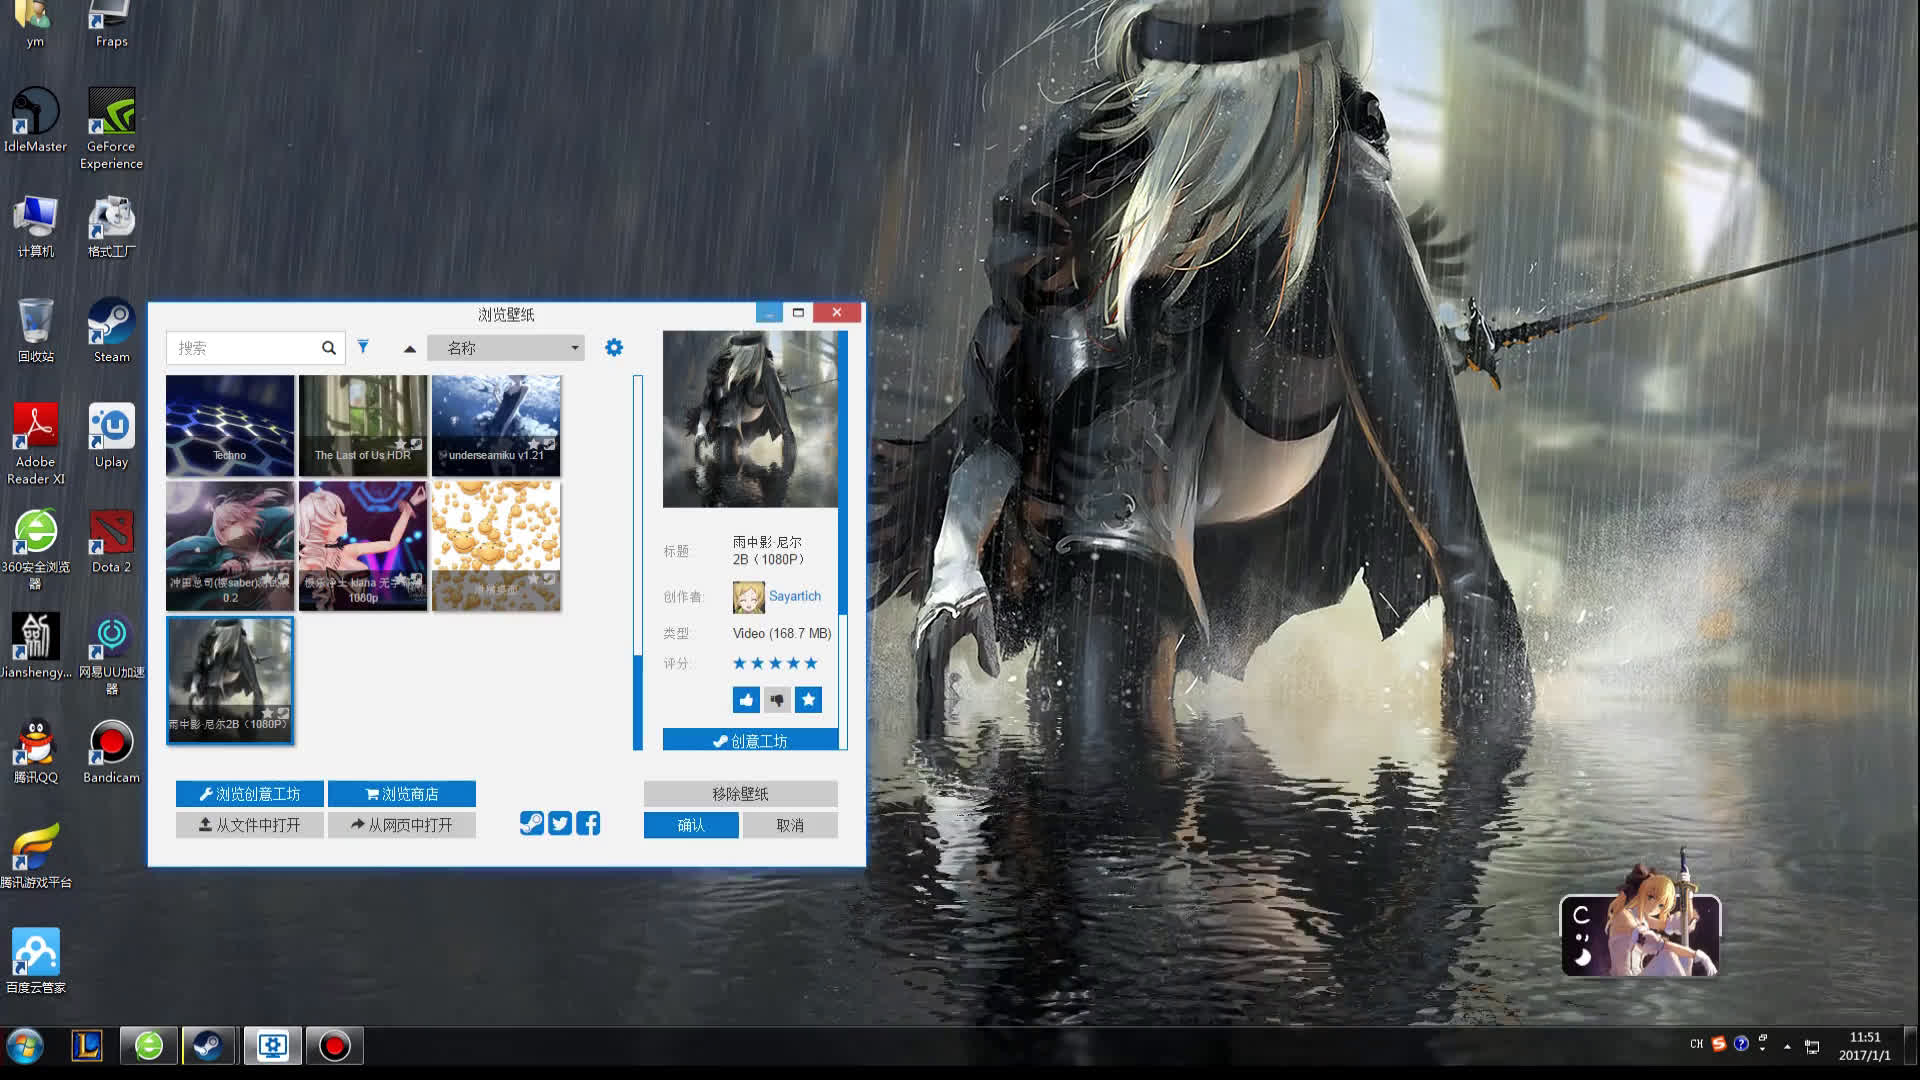1920x1080 pixels.
Task: Open 回收站 recycle bin
Action: (36, 330)
